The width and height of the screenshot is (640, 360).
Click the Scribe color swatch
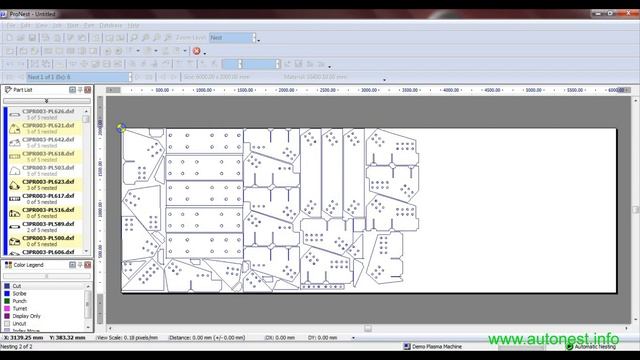click(7, 293)
